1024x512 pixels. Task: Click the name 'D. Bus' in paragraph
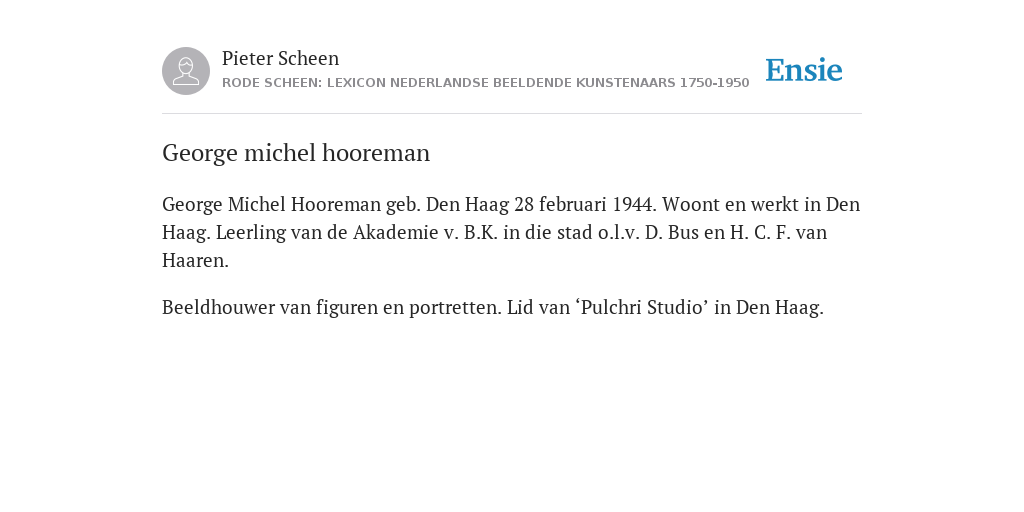[672, 232]
